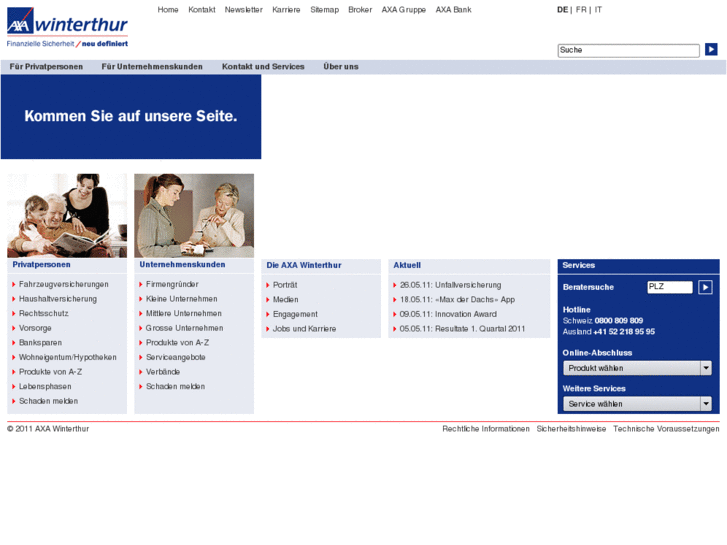The image size is (727, 545).
Task: Open Kontakt in top navigation
Action: click(202, 10)
